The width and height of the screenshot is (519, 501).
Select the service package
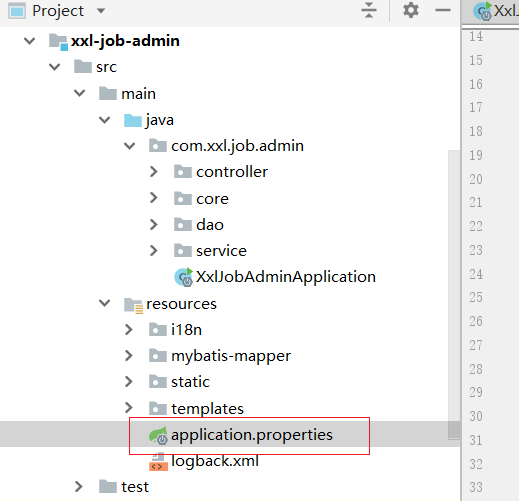[221, 251]
